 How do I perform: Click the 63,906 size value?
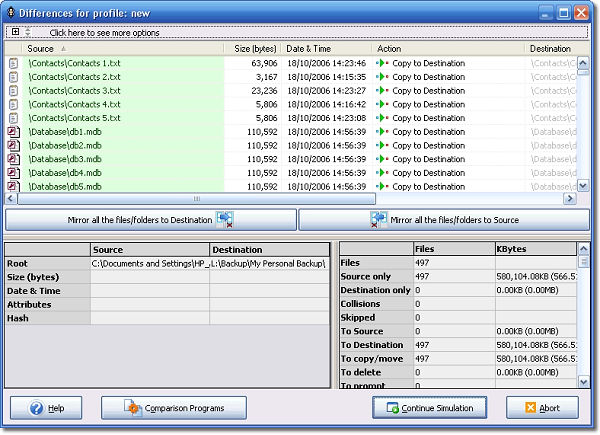[x=264, y=63]
